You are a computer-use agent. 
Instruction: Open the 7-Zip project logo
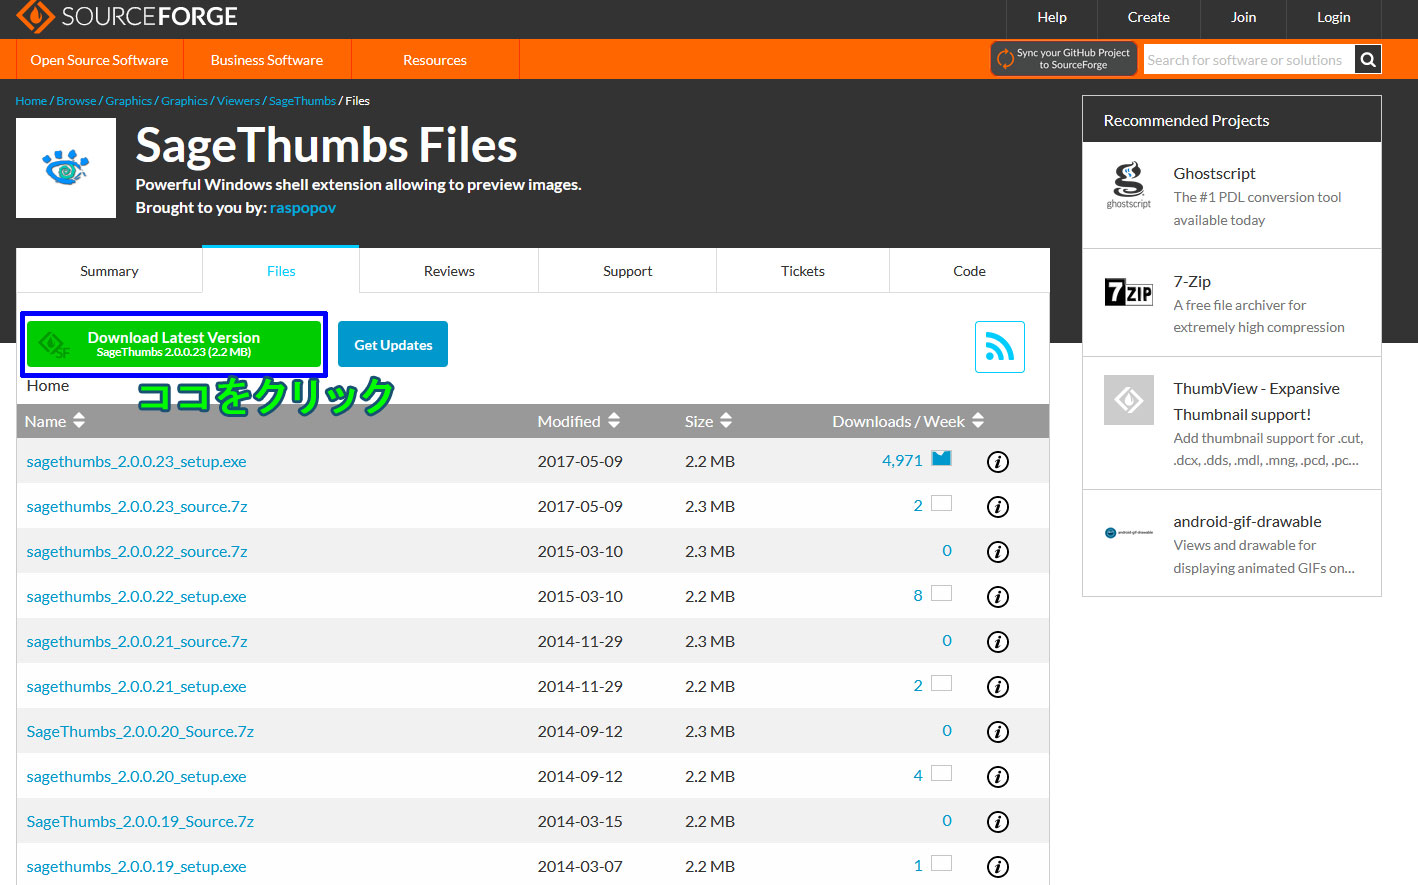click(1129, 292)
